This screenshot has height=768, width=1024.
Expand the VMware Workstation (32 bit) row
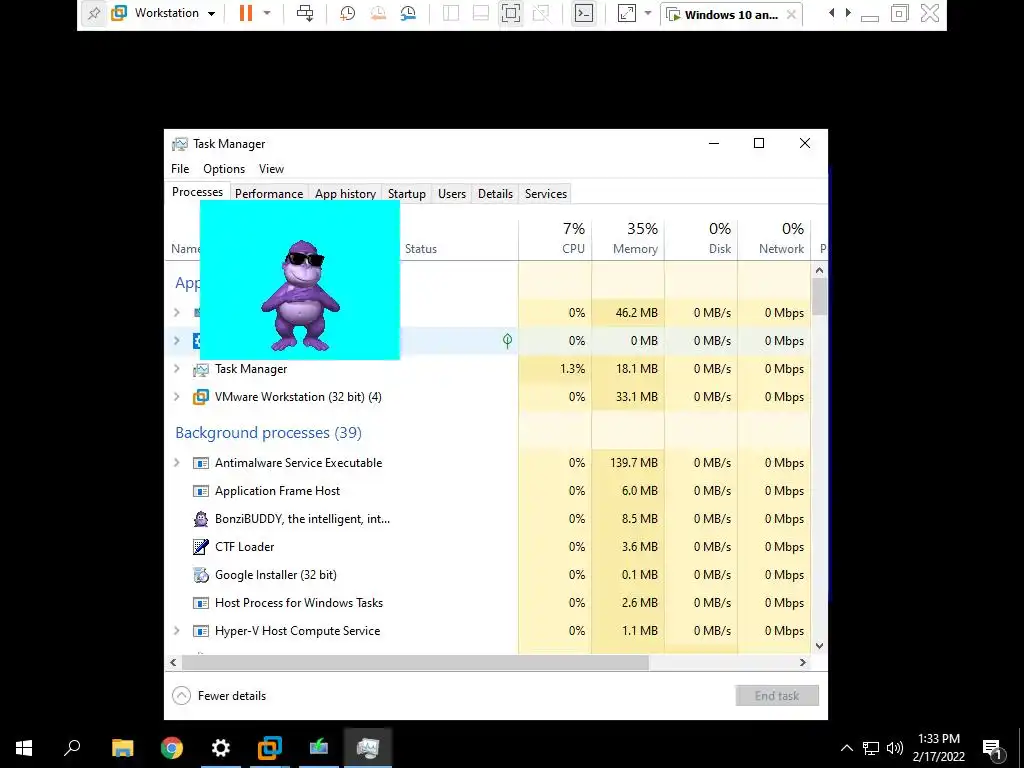(176, 396)
